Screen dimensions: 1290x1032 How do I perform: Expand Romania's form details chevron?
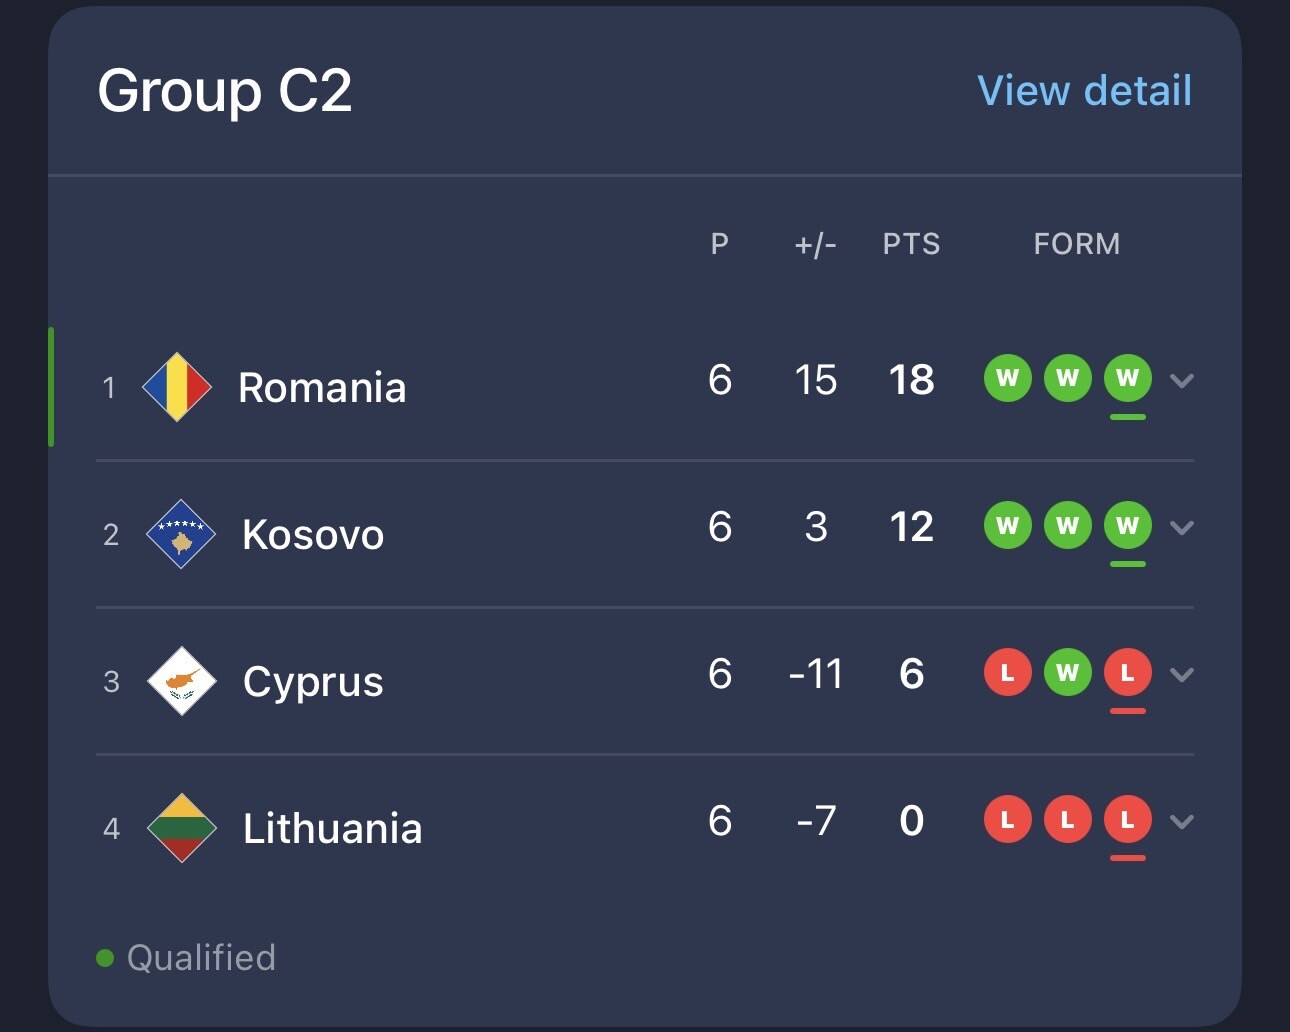click(1181, 381)
